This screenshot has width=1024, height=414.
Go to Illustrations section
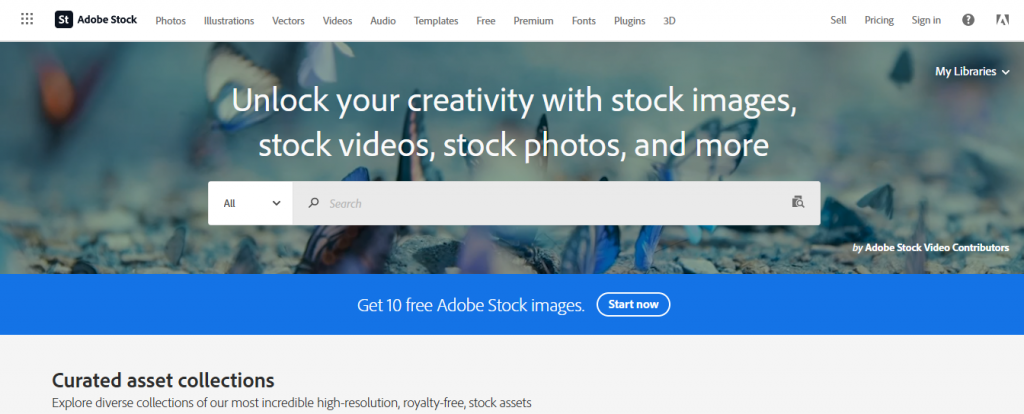(229, 20)
